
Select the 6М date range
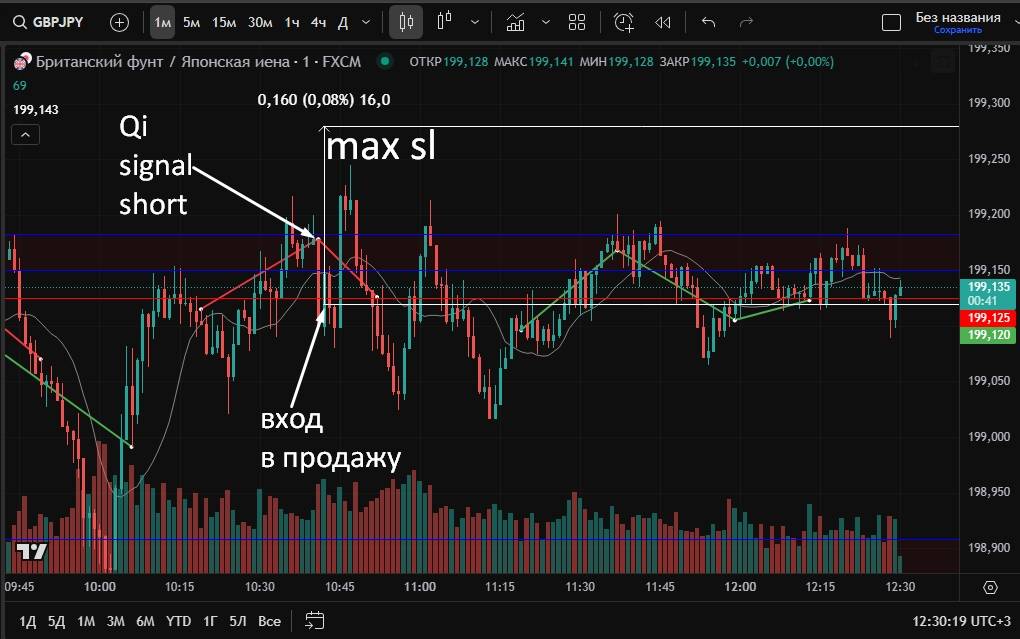[145, 621]
